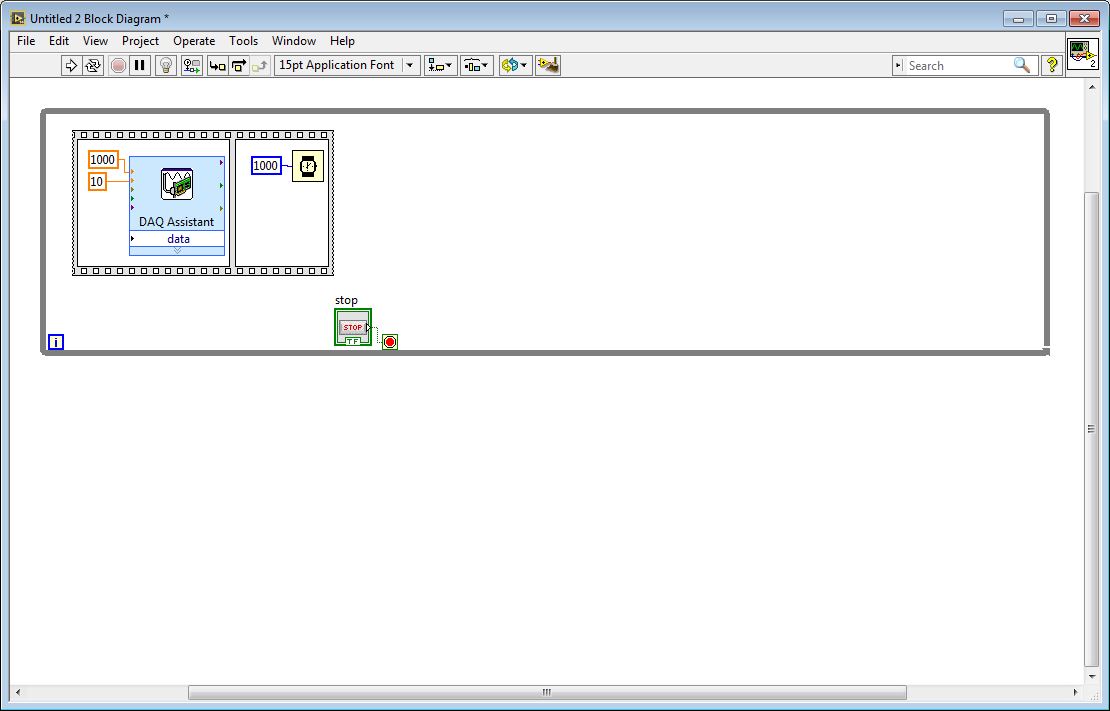
Task: Select the orange 10 numeric constant
Action: pyautogui.click(x=97, y=182)
